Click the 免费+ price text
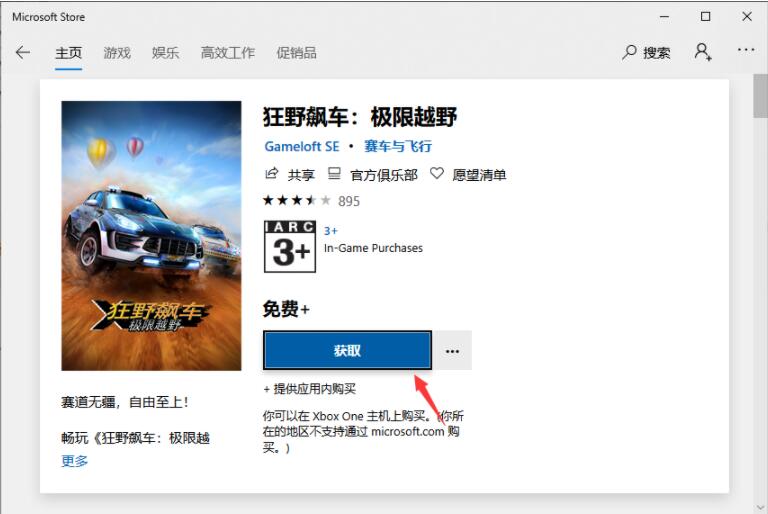Viewport: 768px width, 514px height. click(286, 309)
